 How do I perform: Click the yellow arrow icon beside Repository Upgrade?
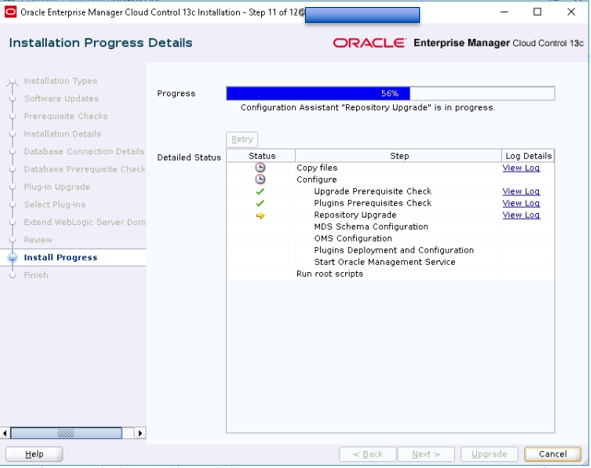pyautogui.click(x=260, y=215)
